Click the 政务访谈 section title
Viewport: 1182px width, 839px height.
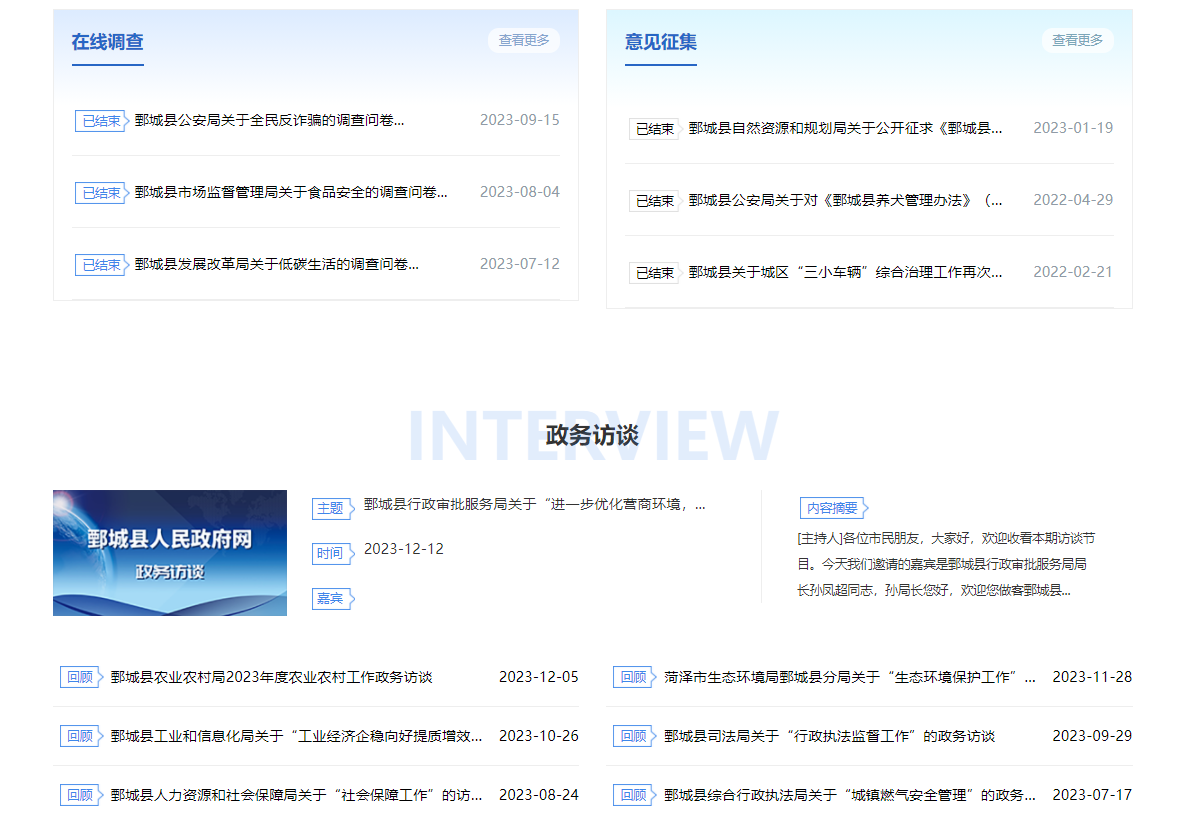pyautogui.click(x=592, y=435)
